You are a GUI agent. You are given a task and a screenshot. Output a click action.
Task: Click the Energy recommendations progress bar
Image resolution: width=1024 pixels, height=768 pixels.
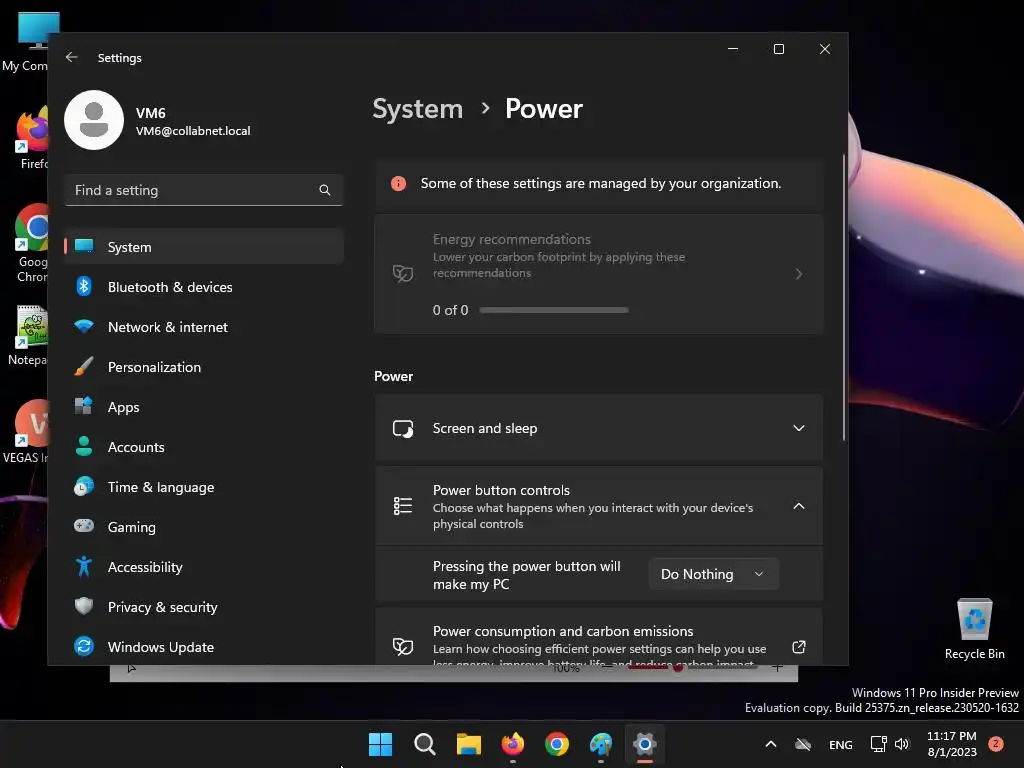coord(554,310)
